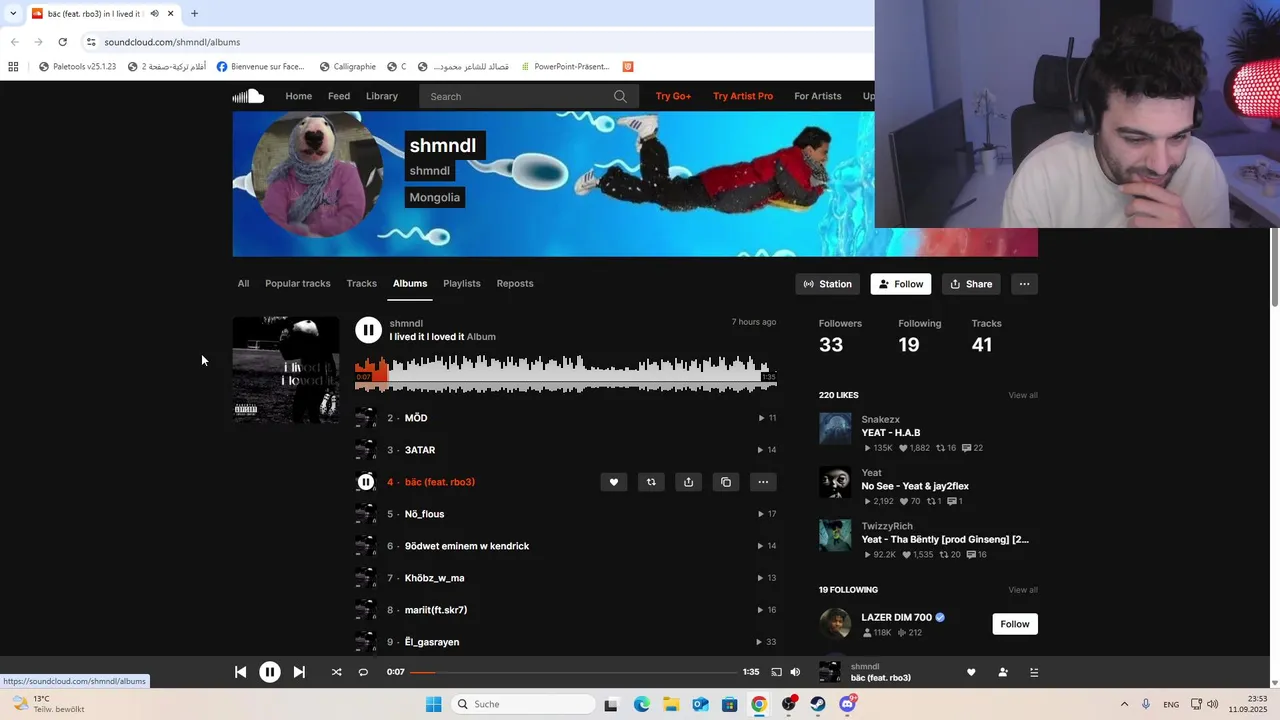Like the track bāc (feat. rbo3)

pyautogui.click(x=614, y=482)
